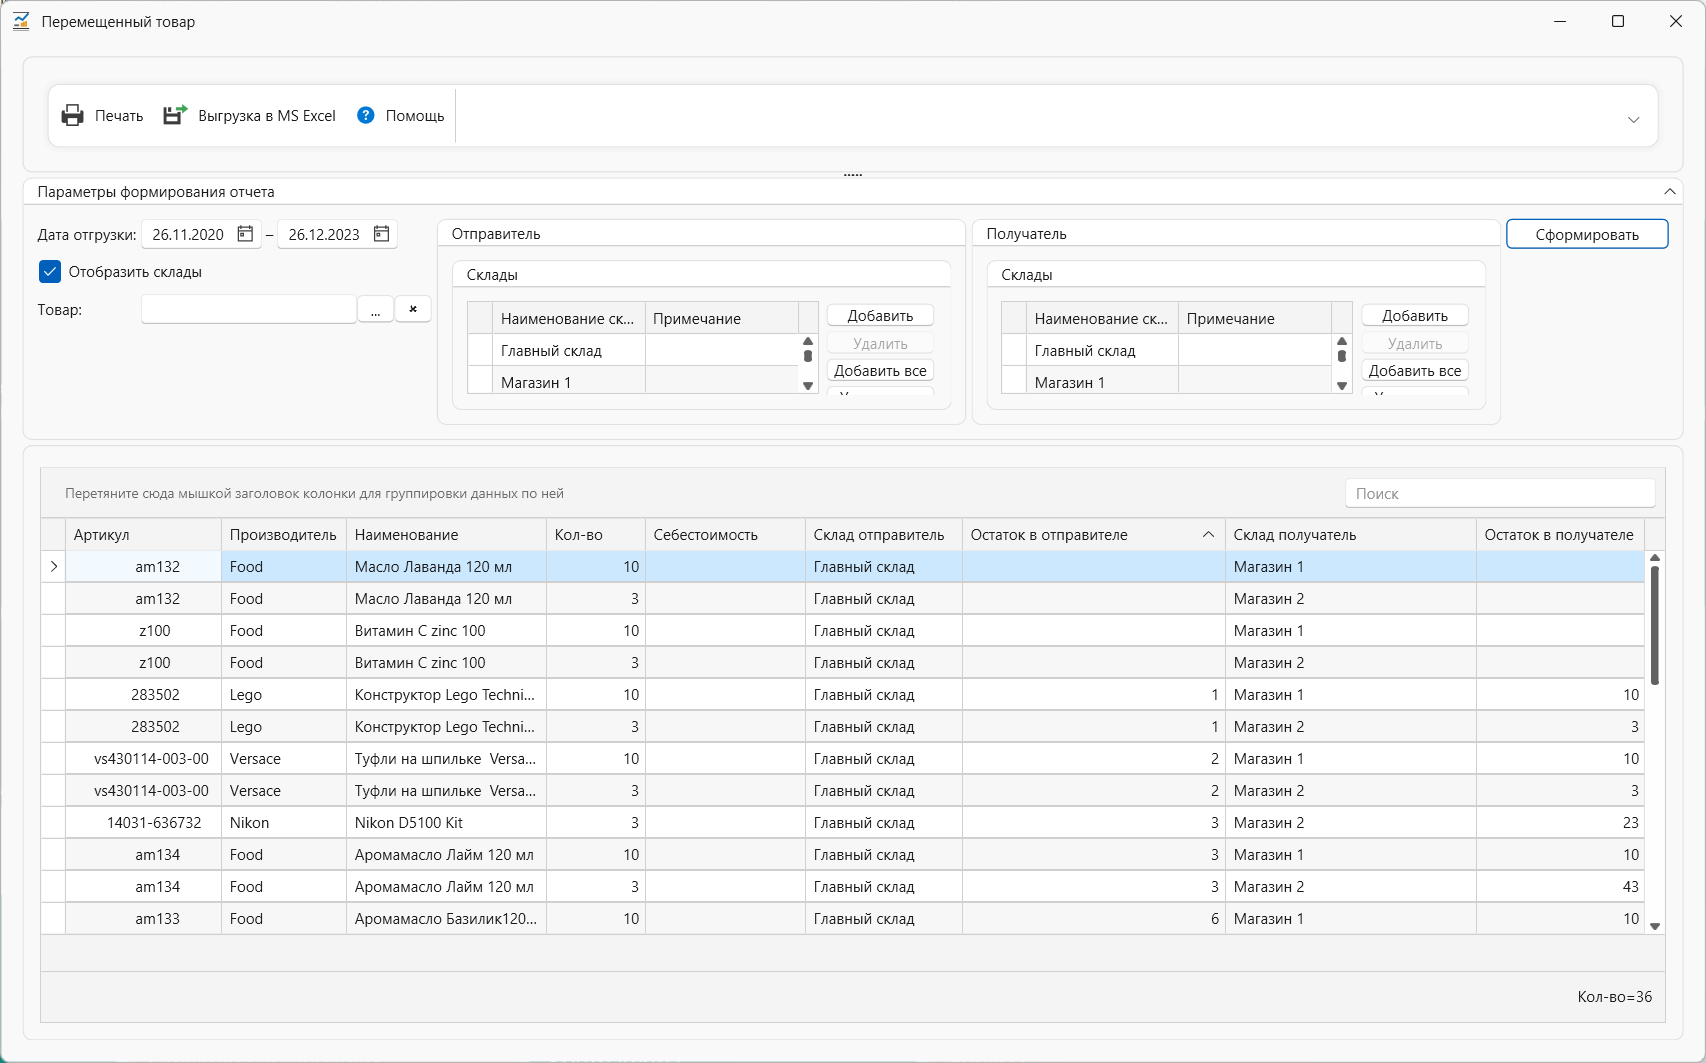Click the Товар input field
This screenshot has height=1063, width=1706.
[249, 310]
